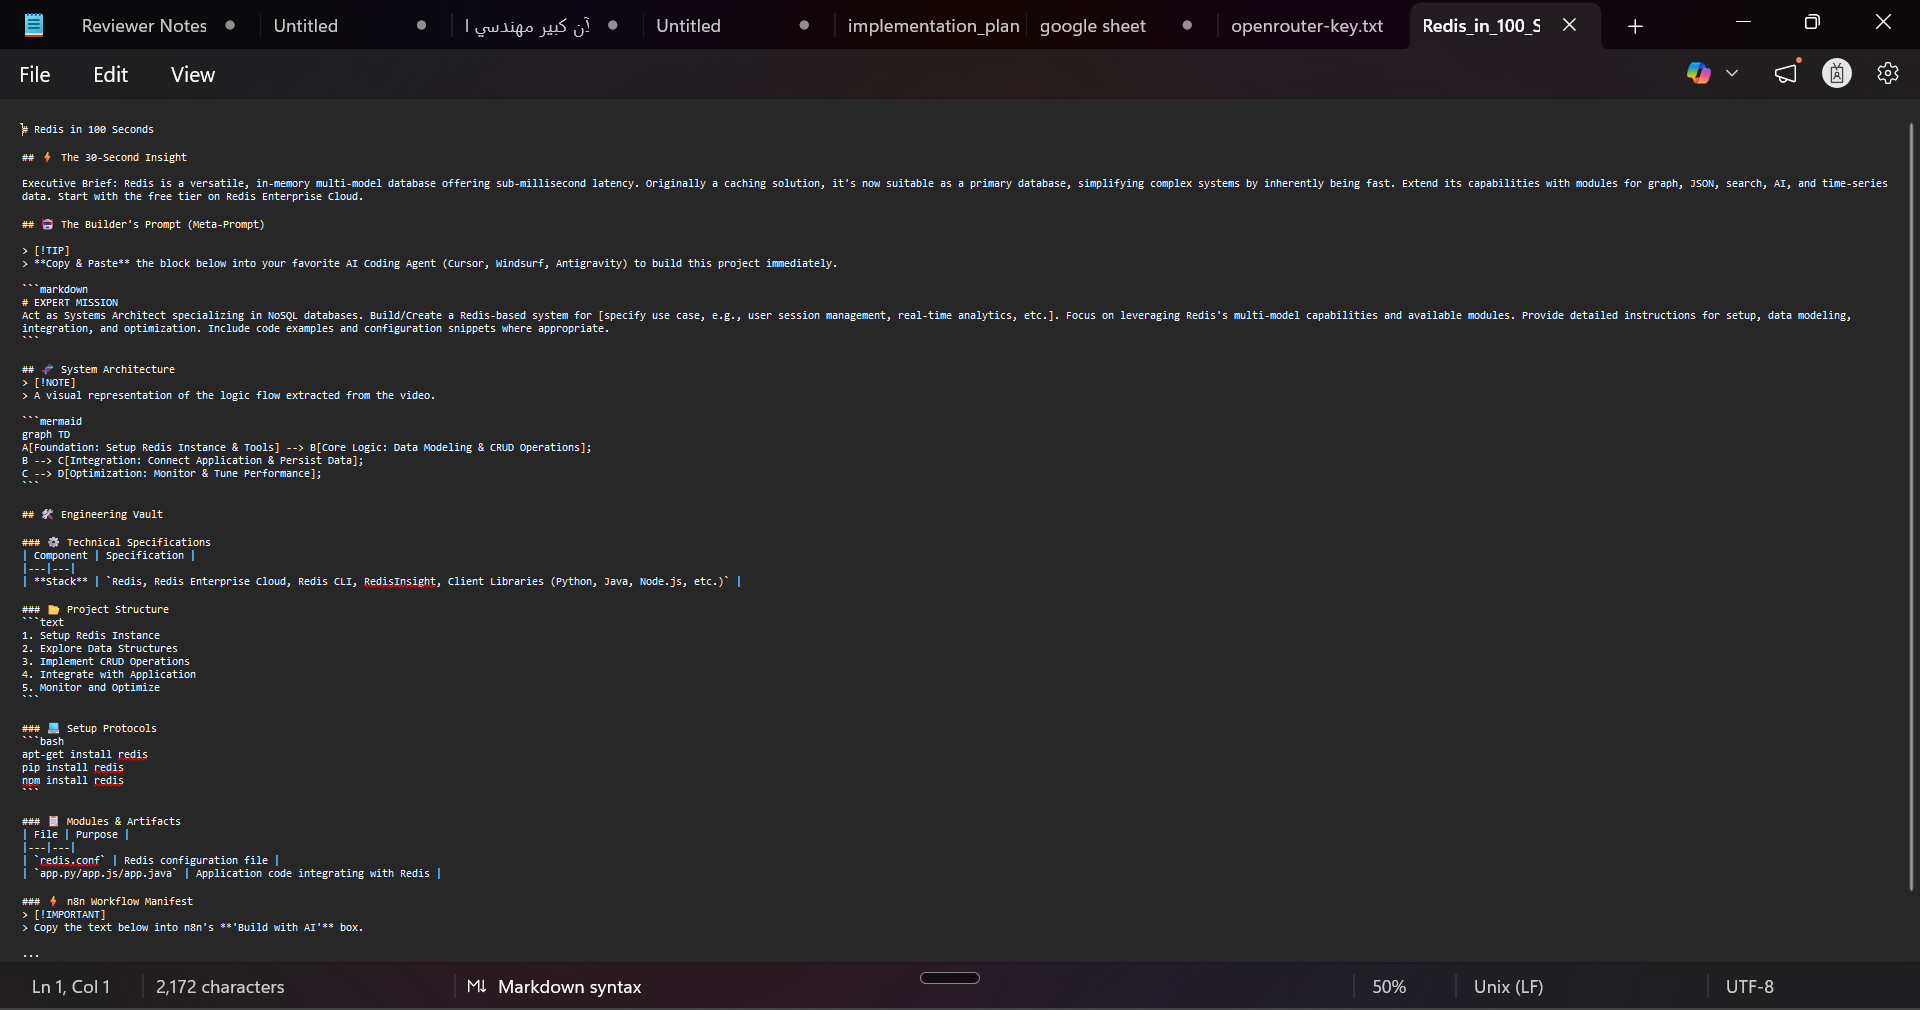Switch to the Reviewer Notes tab

[146, 26]
